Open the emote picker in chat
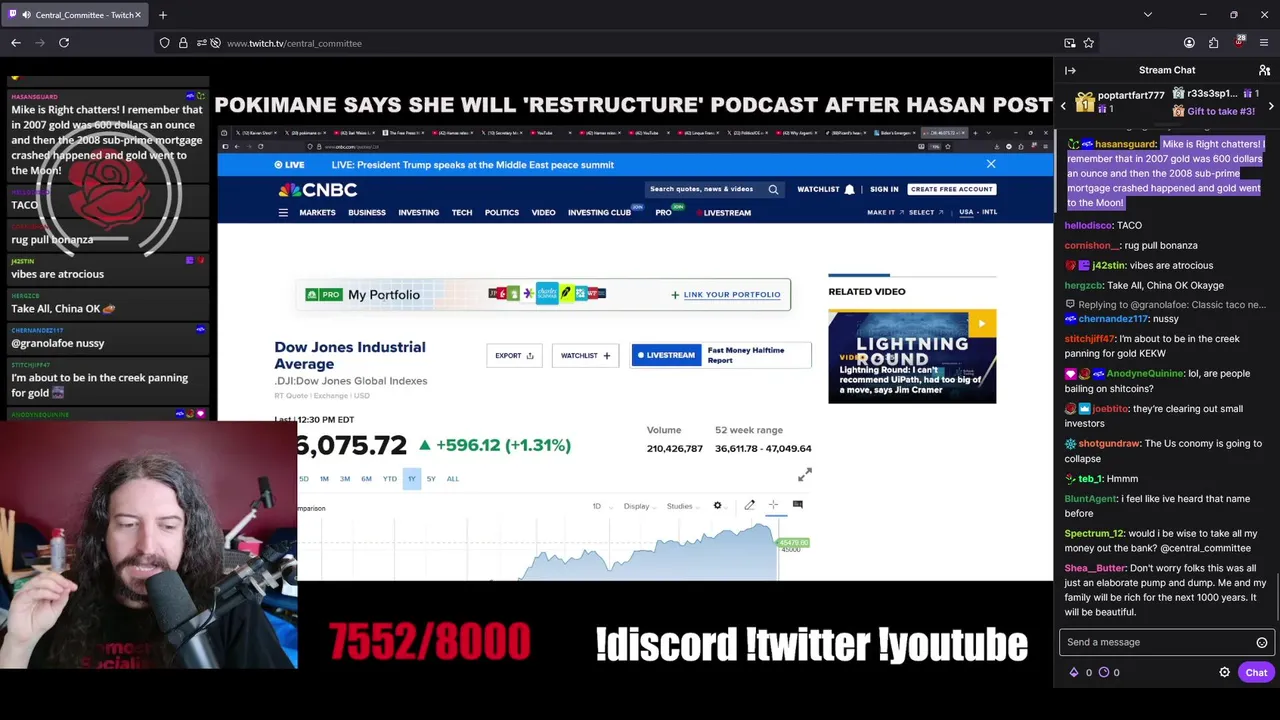Image resolution: width=1280 pixels, height=720 pixels. (x=1262, y=642)
